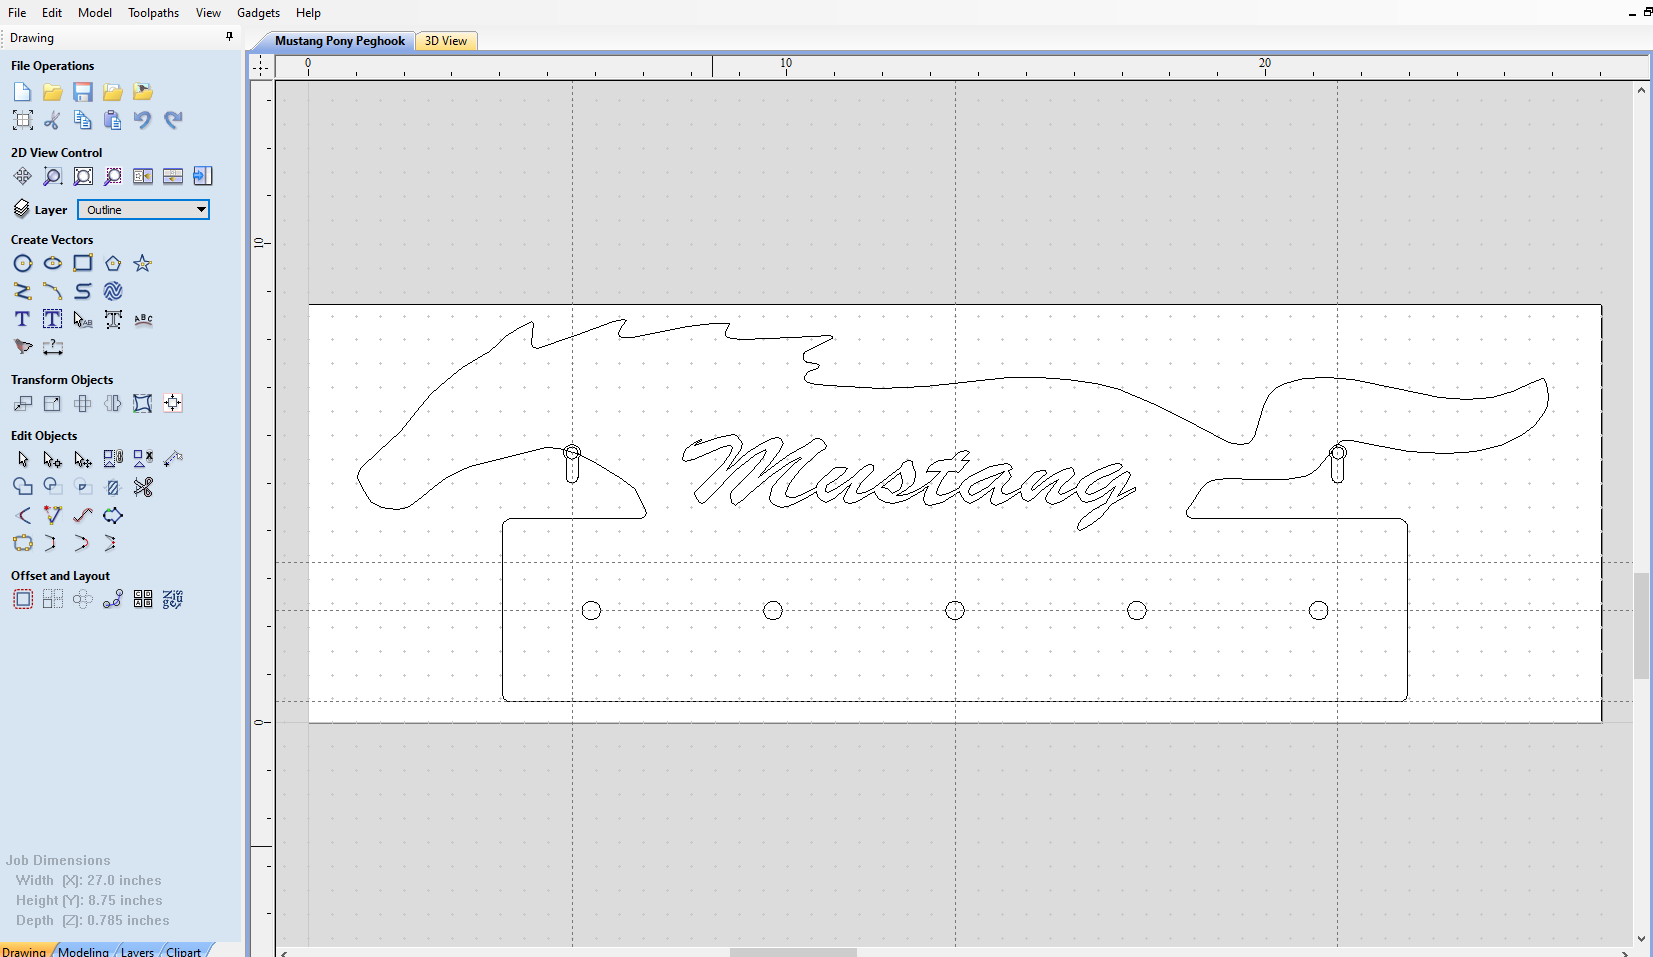Switch to Clipart bottom tab

click(x=183, y=951)
